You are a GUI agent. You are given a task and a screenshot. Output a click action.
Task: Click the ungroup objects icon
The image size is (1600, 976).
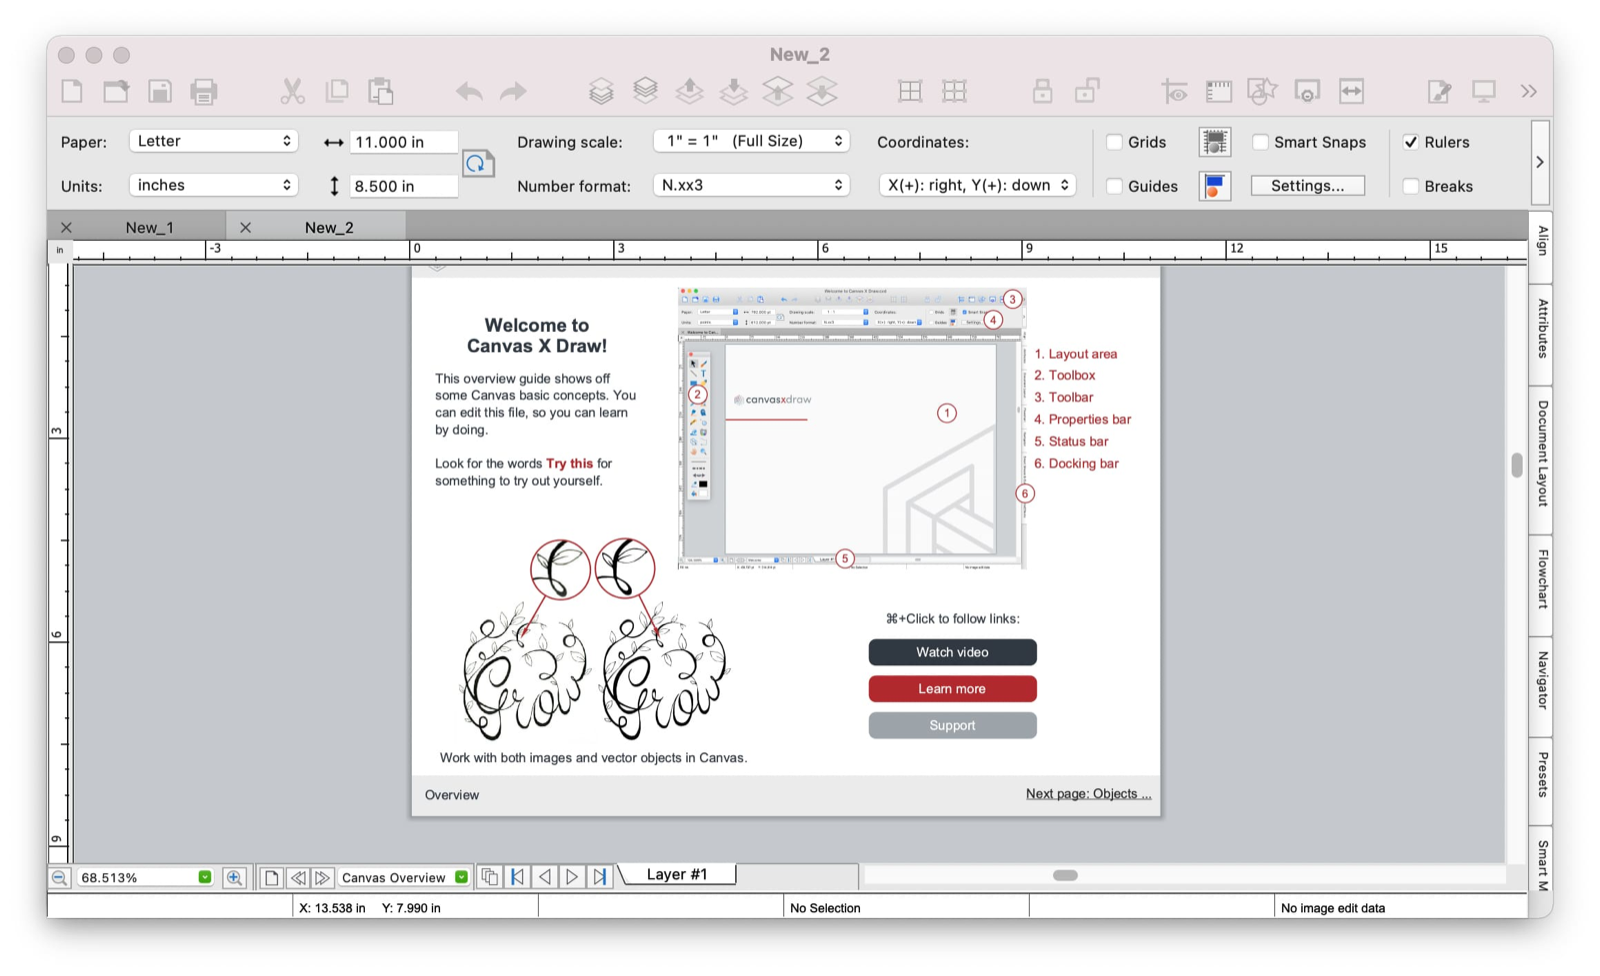[x=954, y=92]
